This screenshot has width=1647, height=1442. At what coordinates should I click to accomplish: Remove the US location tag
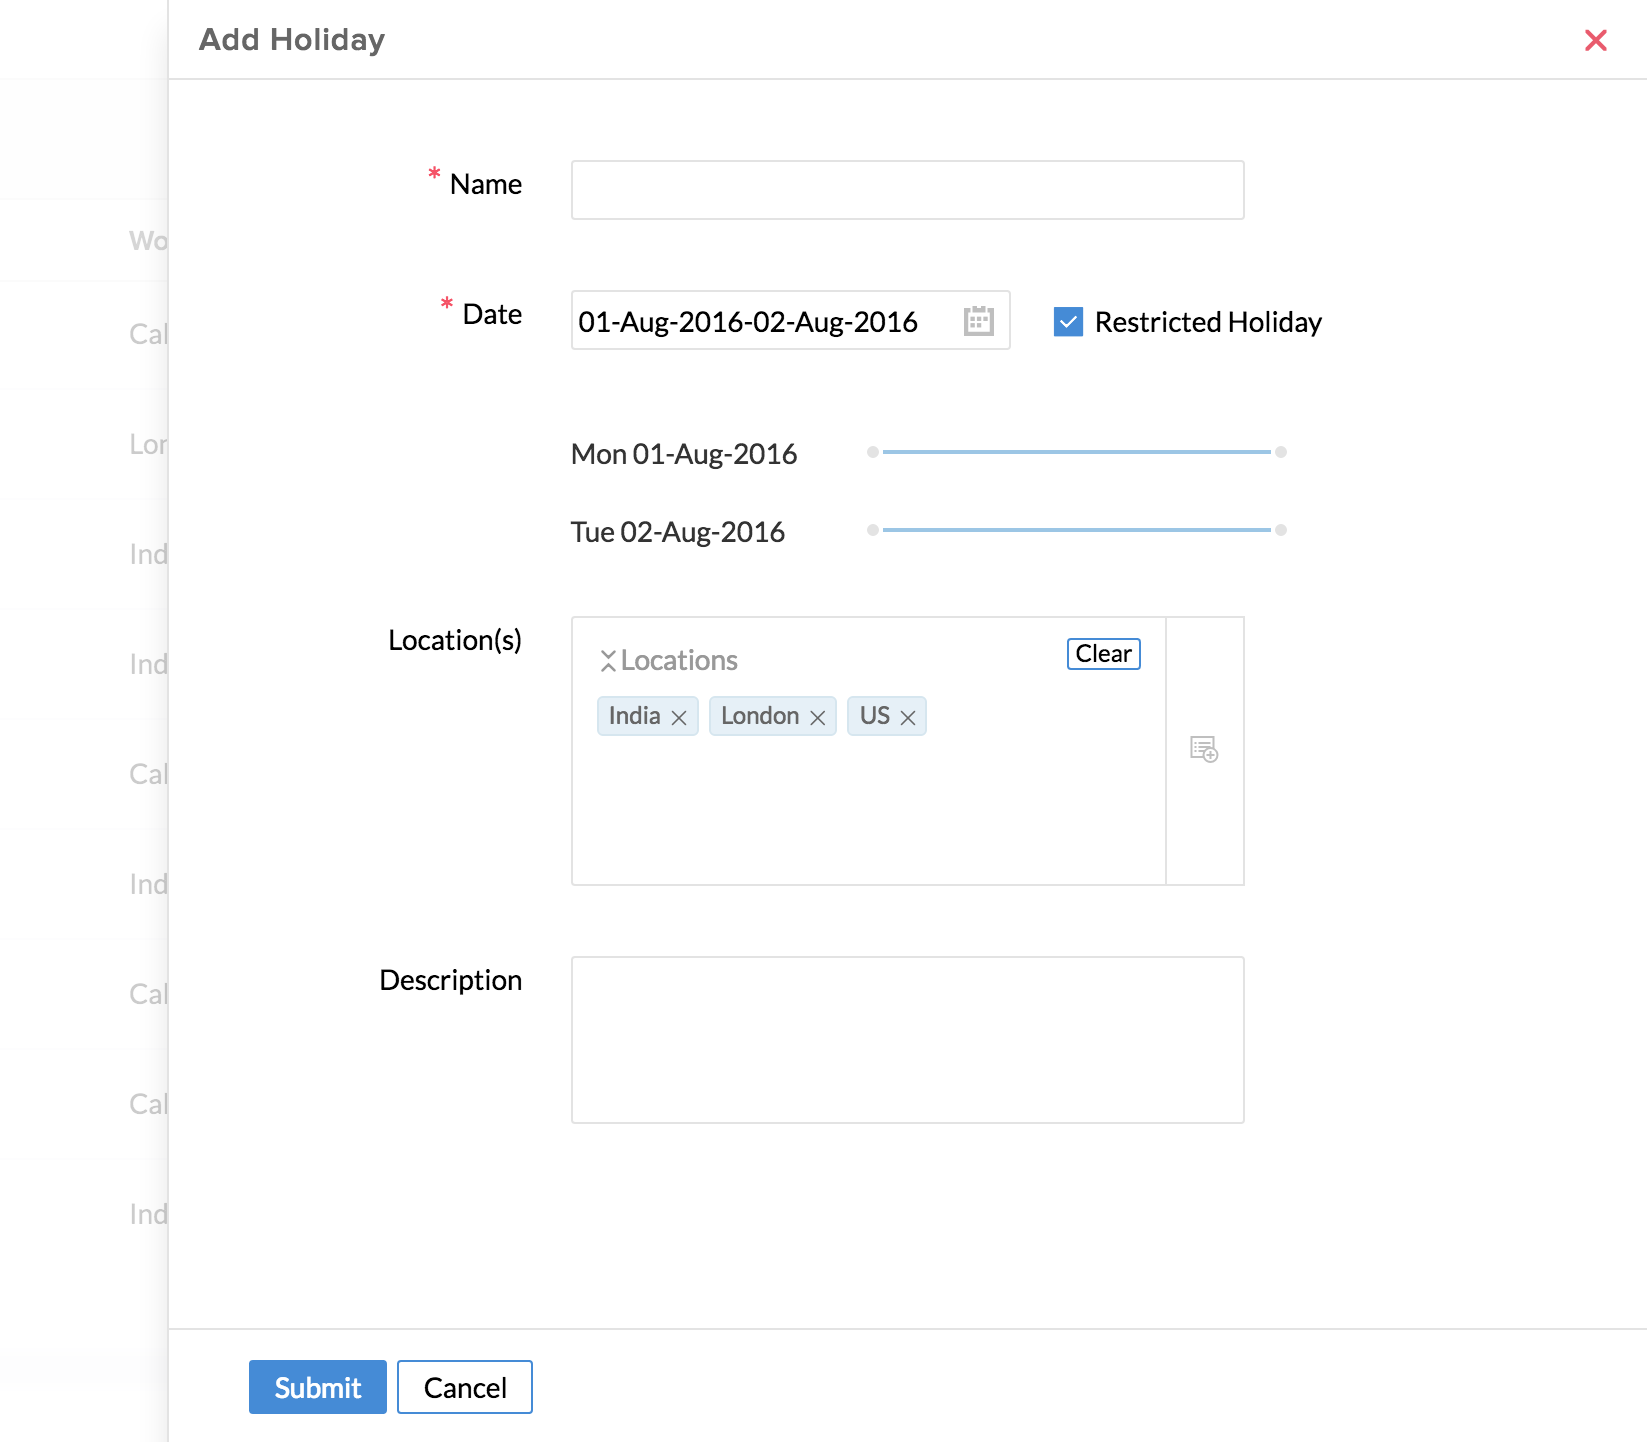point(908,718)
